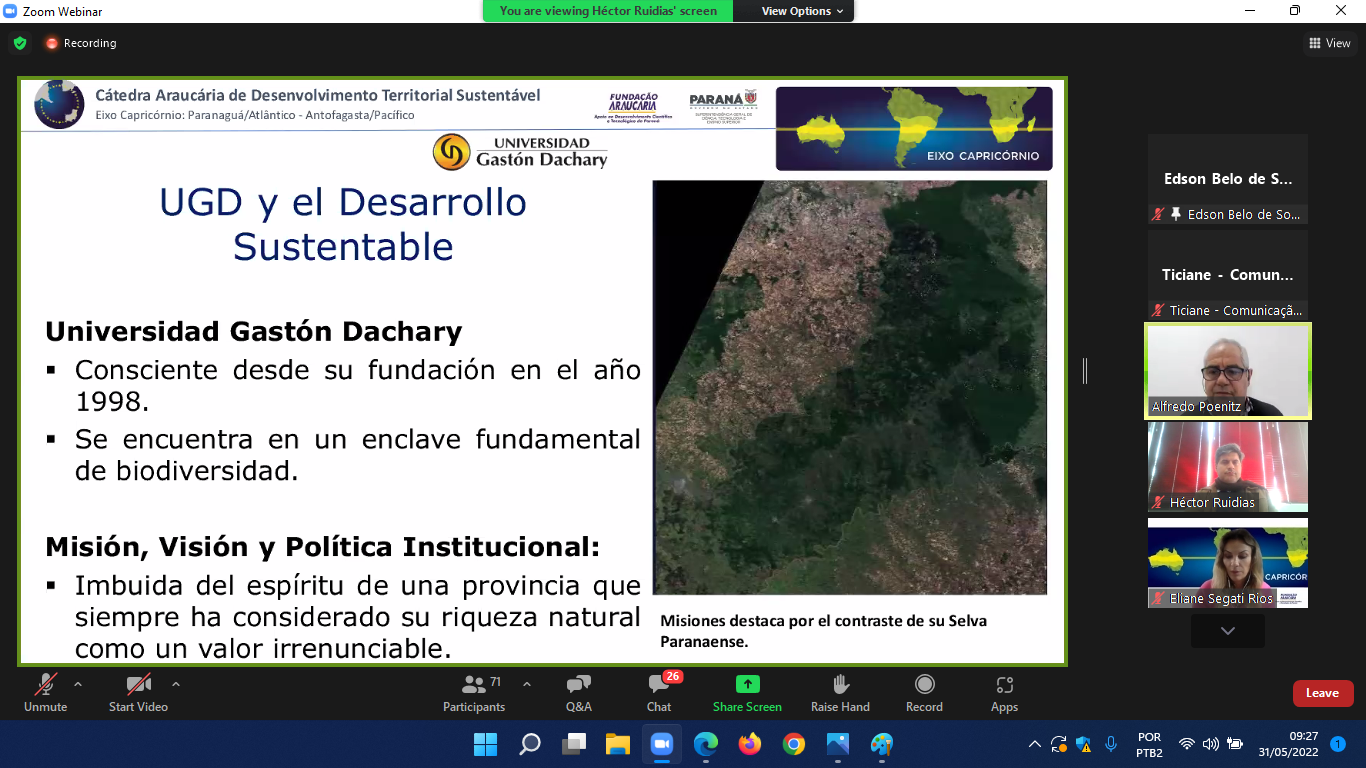The image size is (1366, 768).
Task: Open the Paint app on taskbar
Action: (x=881, y=744)
